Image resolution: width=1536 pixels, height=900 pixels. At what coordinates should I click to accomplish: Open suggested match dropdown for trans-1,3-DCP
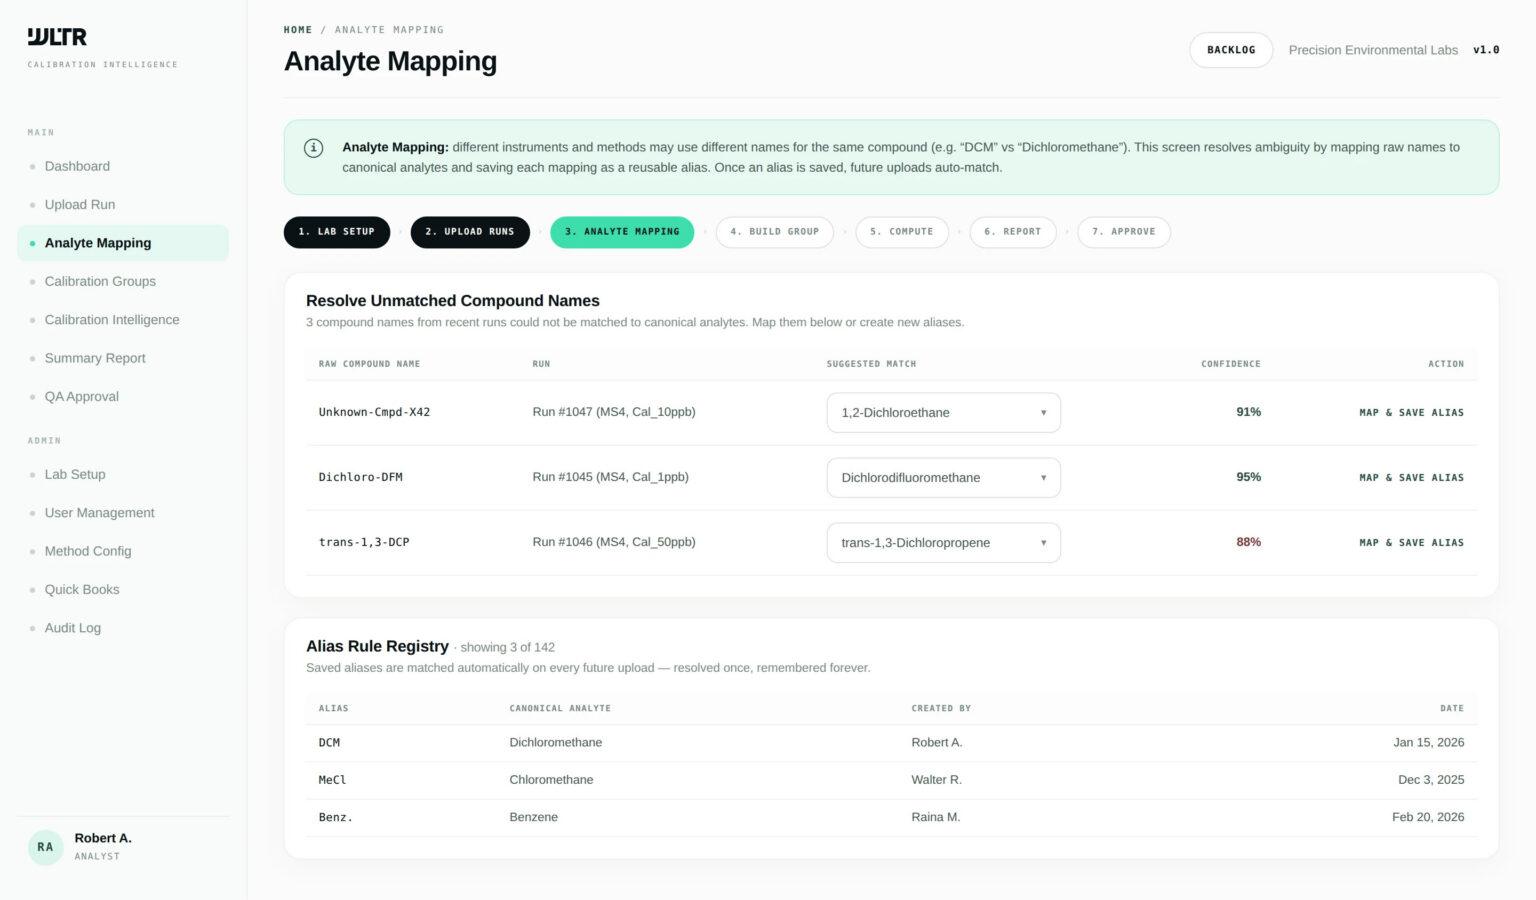coord(943,543)
